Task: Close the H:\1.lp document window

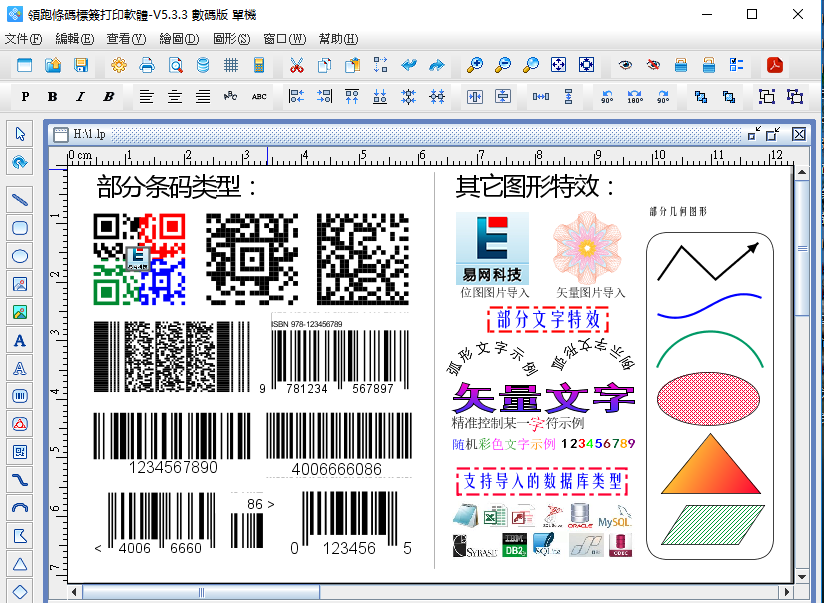Action: [799, 135]
